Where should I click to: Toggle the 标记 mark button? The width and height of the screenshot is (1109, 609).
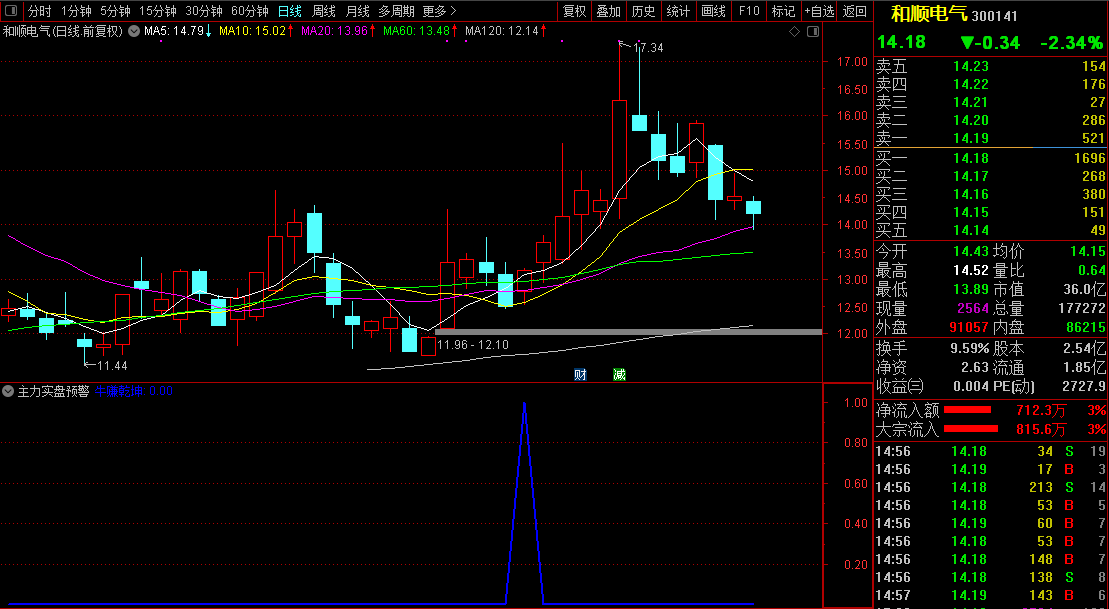[783, 11]
